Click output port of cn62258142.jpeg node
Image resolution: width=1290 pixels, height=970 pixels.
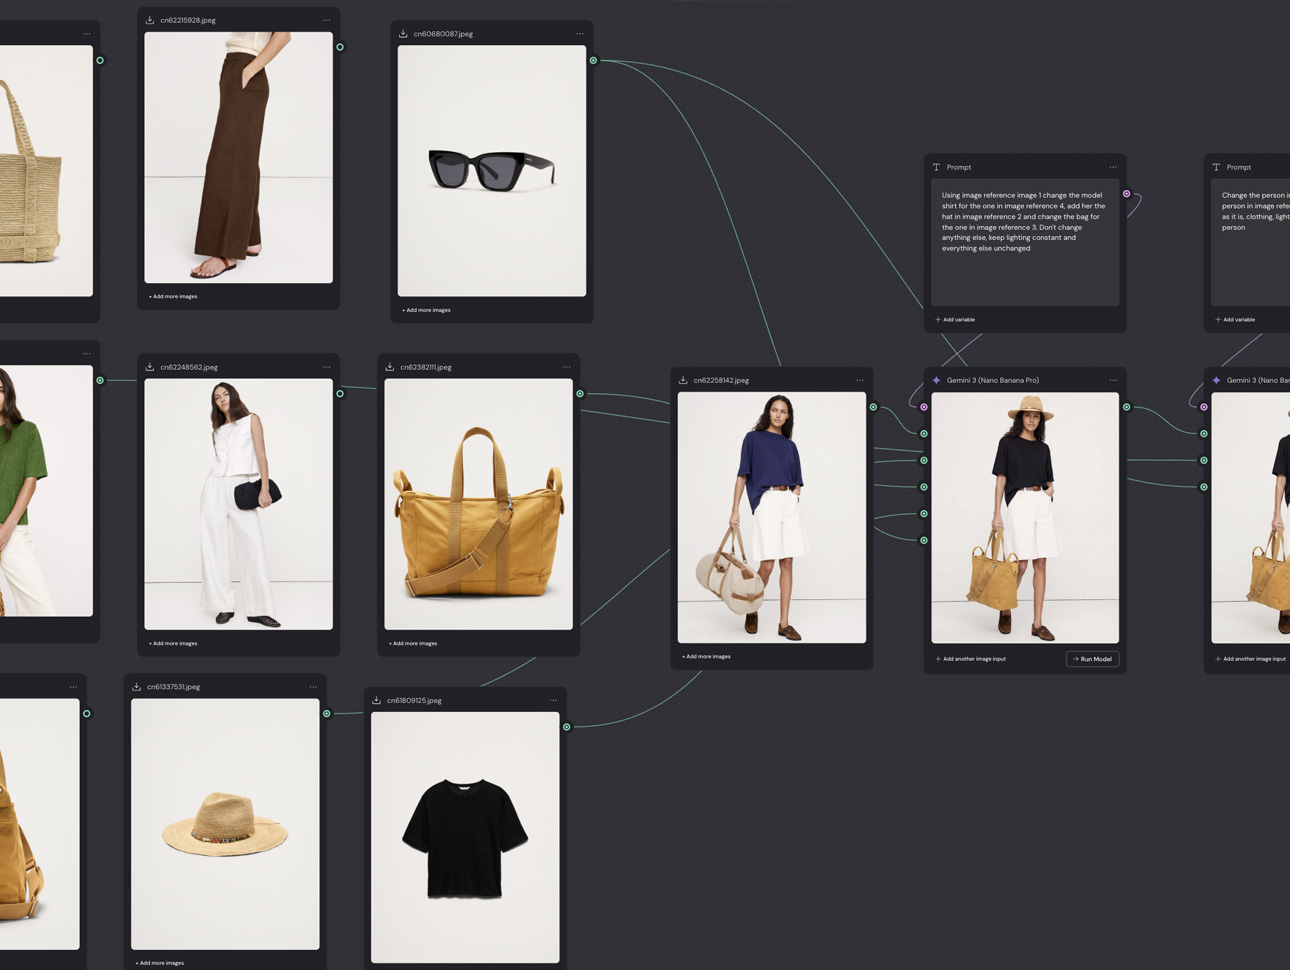click(873, 407)
